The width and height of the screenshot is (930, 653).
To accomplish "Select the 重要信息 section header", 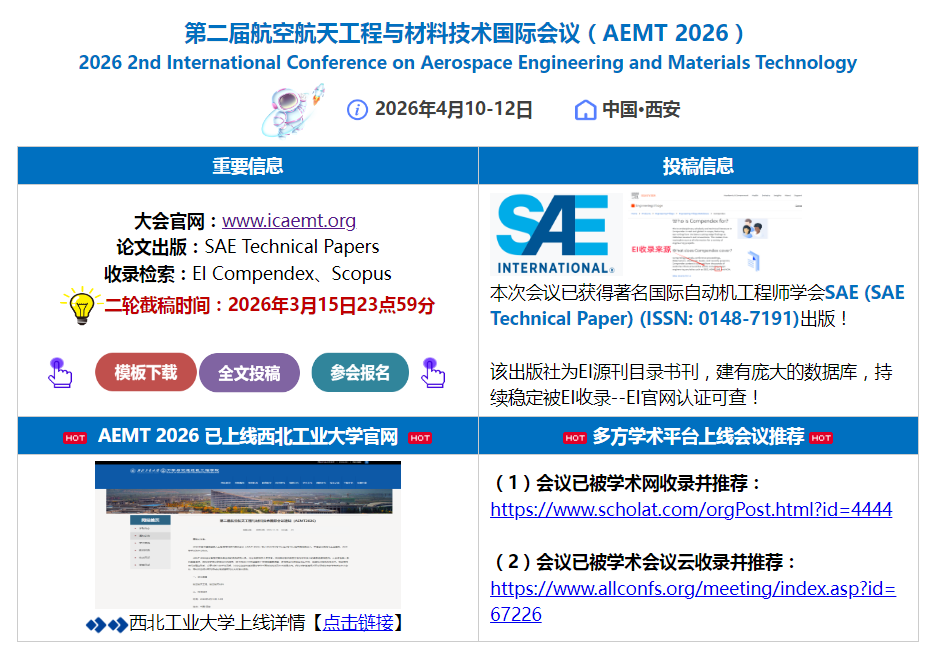I will [x=247, y=165].
